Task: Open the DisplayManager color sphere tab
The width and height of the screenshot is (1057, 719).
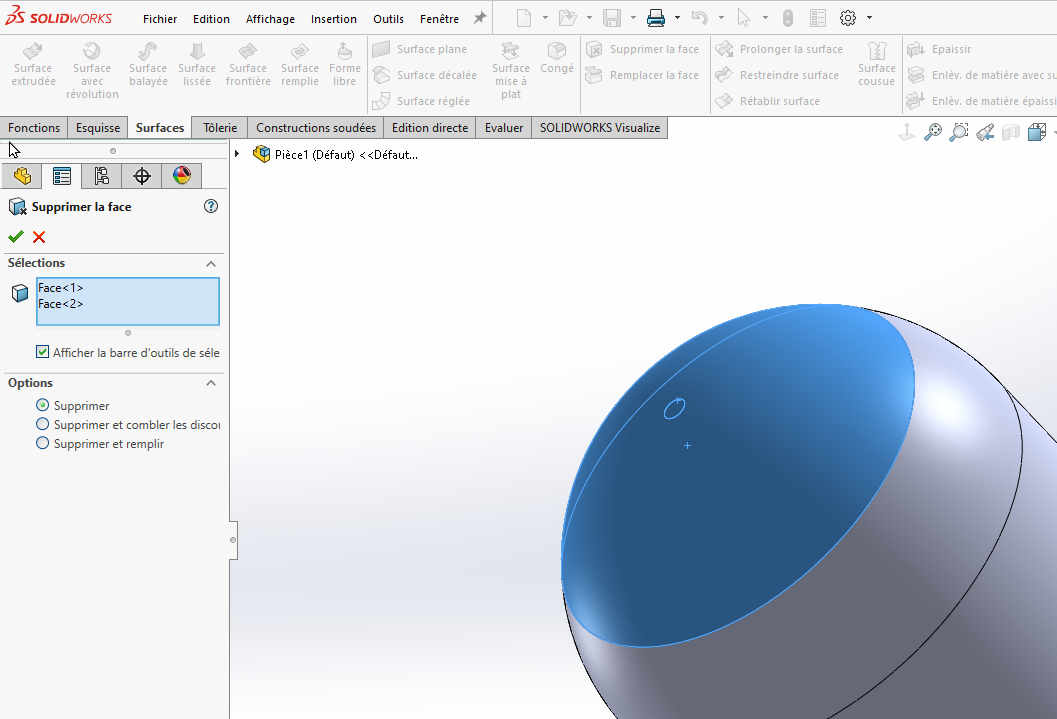Action: (181, 176)
